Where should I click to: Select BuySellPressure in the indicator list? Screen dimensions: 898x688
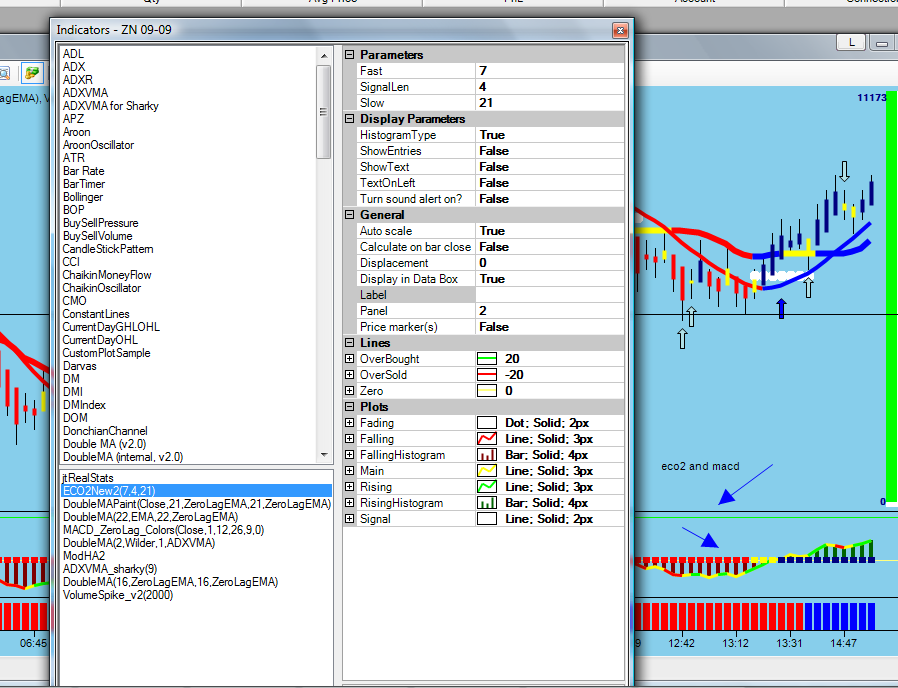pyautogui.click(x=100, y=223)
